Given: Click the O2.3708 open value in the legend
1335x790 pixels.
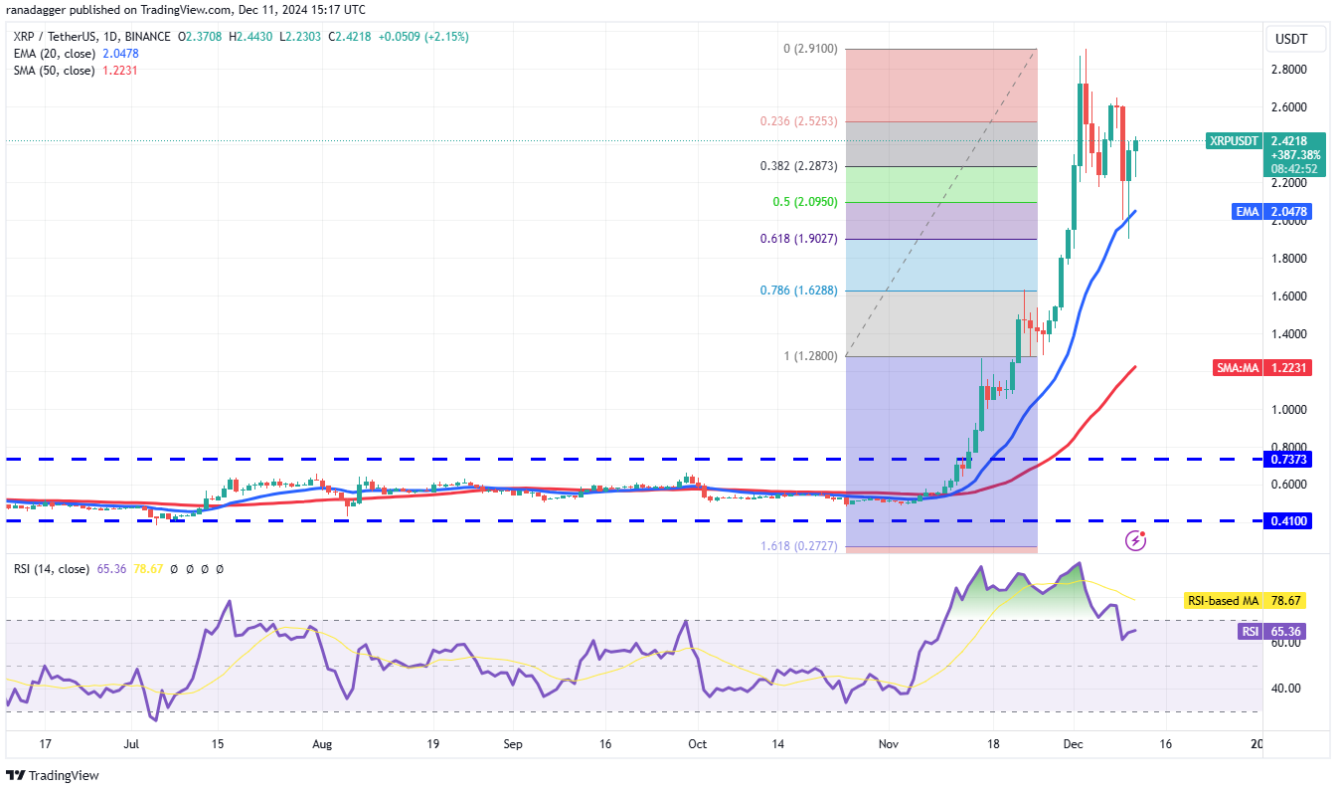Looking at the screenshot, I should (x=201, y=37).
